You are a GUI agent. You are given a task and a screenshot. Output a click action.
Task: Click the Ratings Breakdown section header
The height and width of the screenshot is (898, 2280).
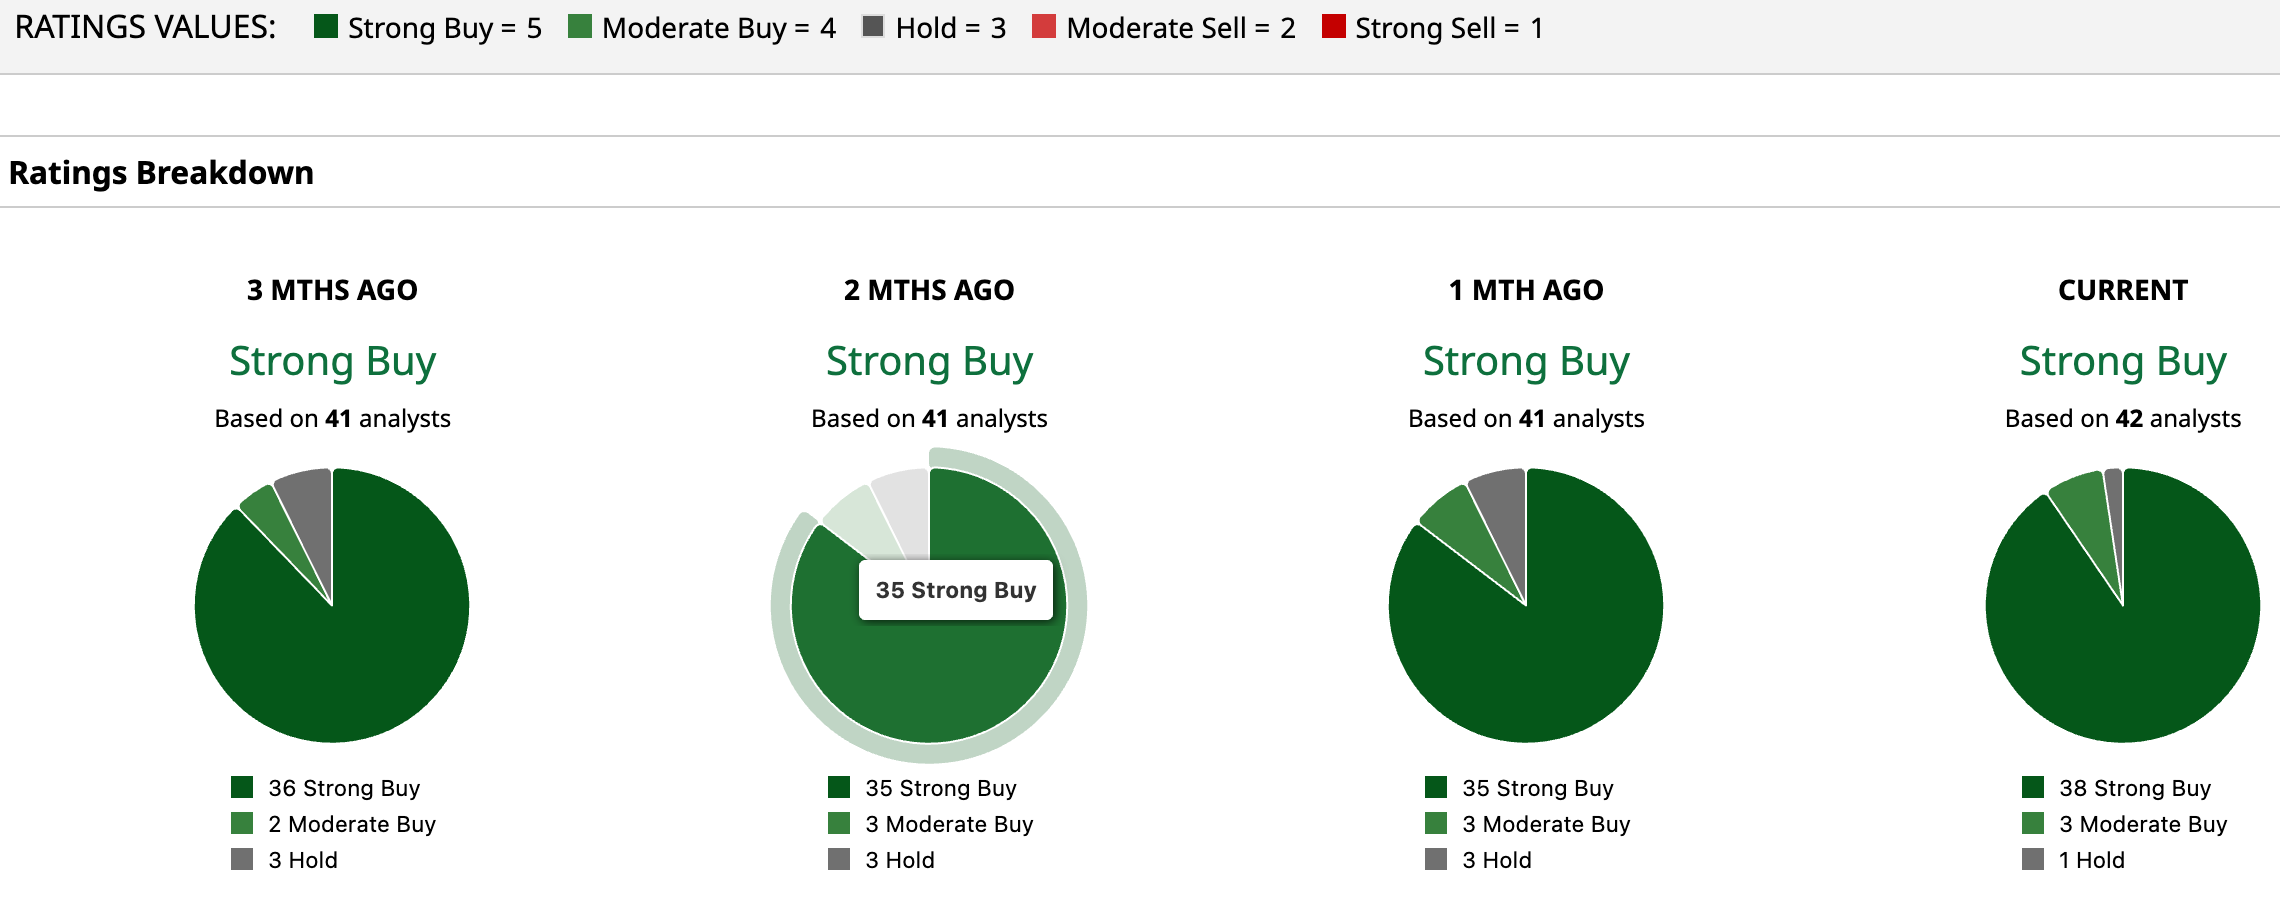[161, 173]
